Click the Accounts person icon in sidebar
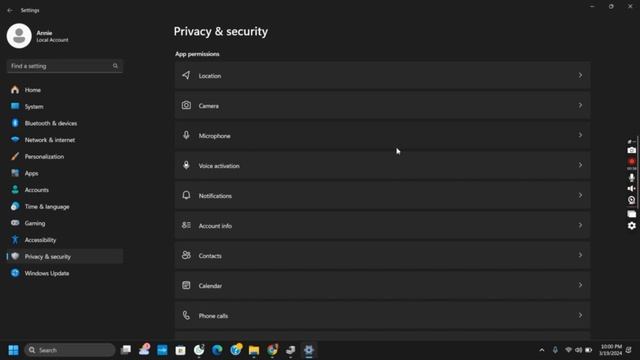Viewport: 640px width, 360px height. (x=15, y=190)
